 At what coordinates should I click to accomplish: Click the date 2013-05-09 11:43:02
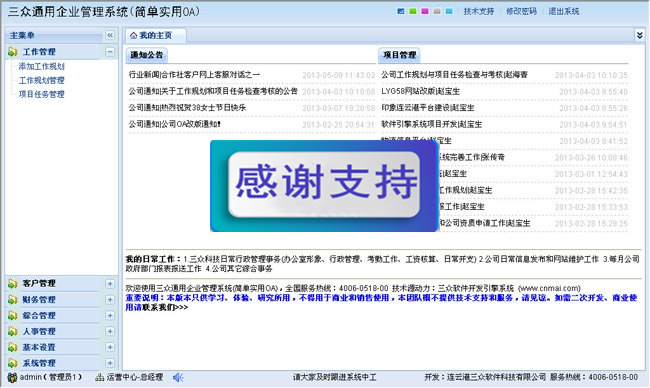pos(339,75)
